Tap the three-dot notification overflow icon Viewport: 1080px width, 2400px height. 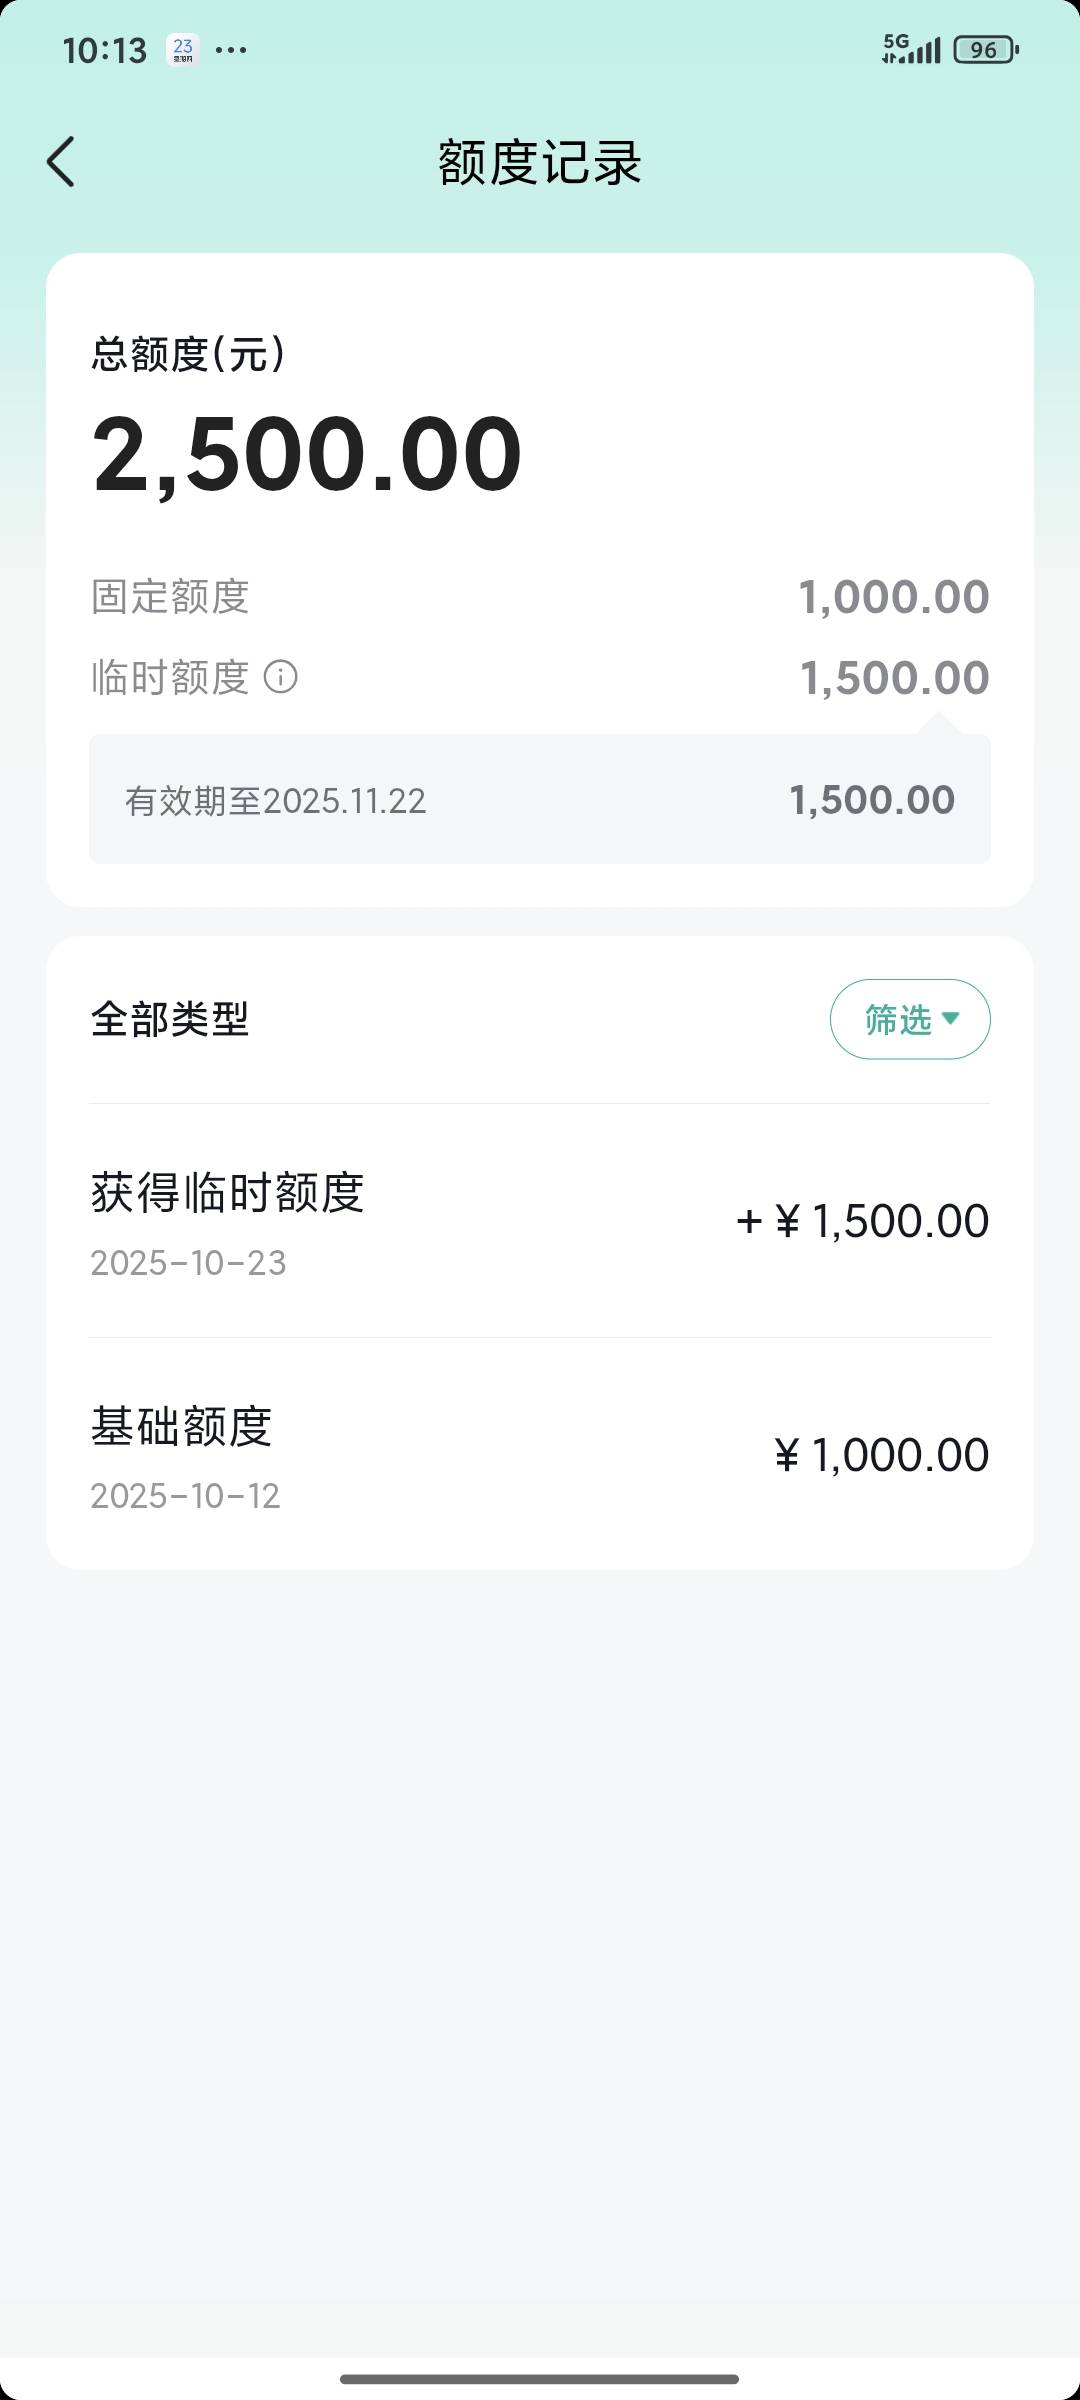coord(231,50)
